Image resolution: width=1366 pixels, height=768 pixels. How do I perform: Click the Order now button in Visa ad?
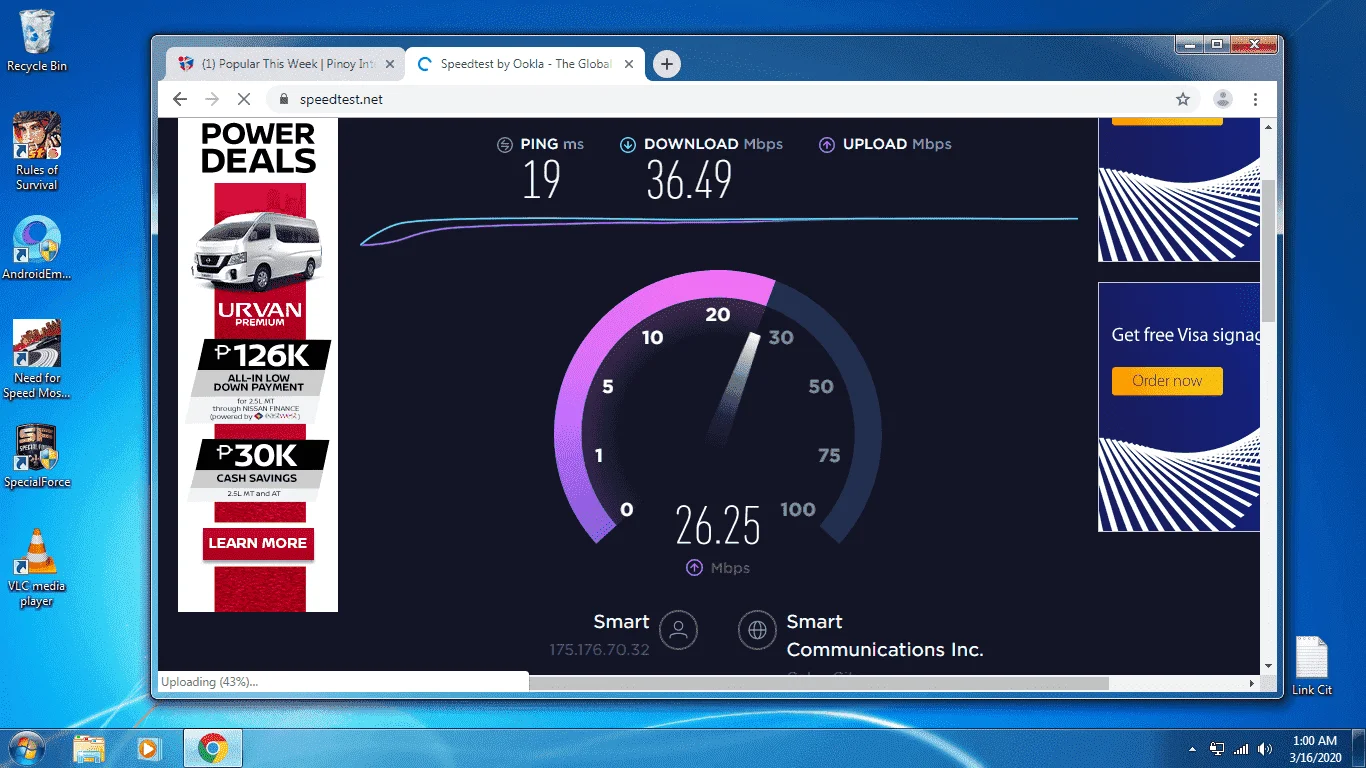1167,381
